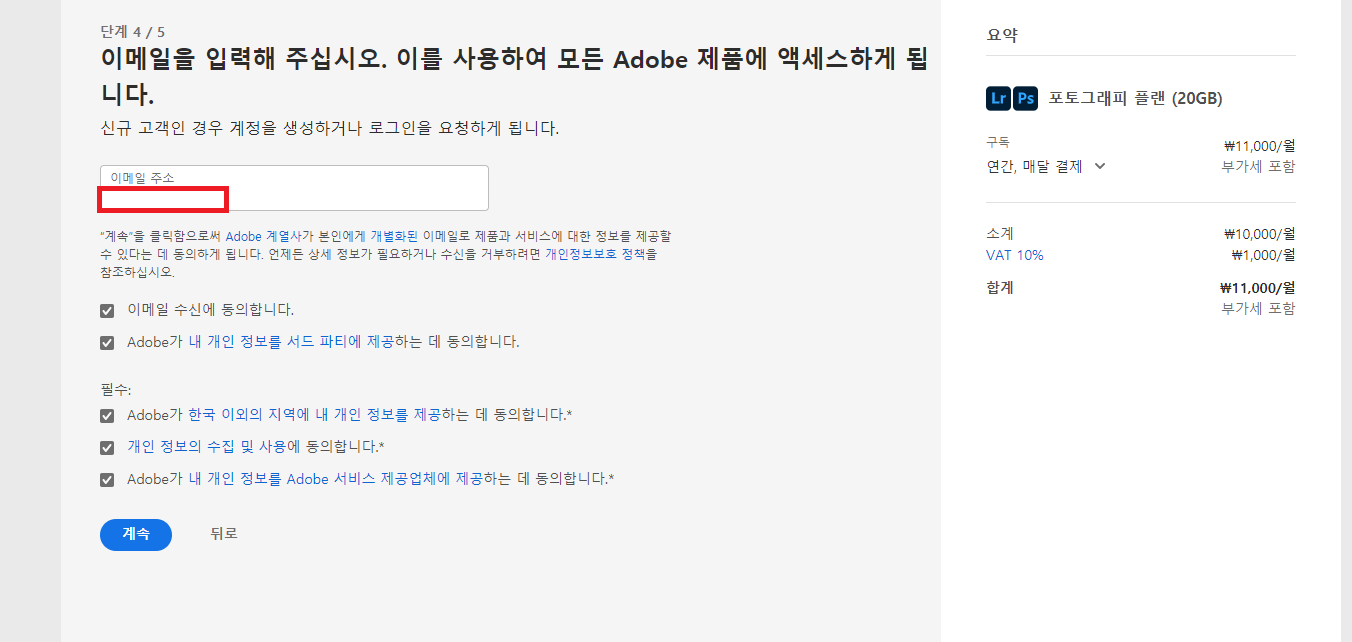The height and width of the screenshot is (642, 1352).
Task: Click the VAT 10% link
Action: click(x=1014, y=255)
